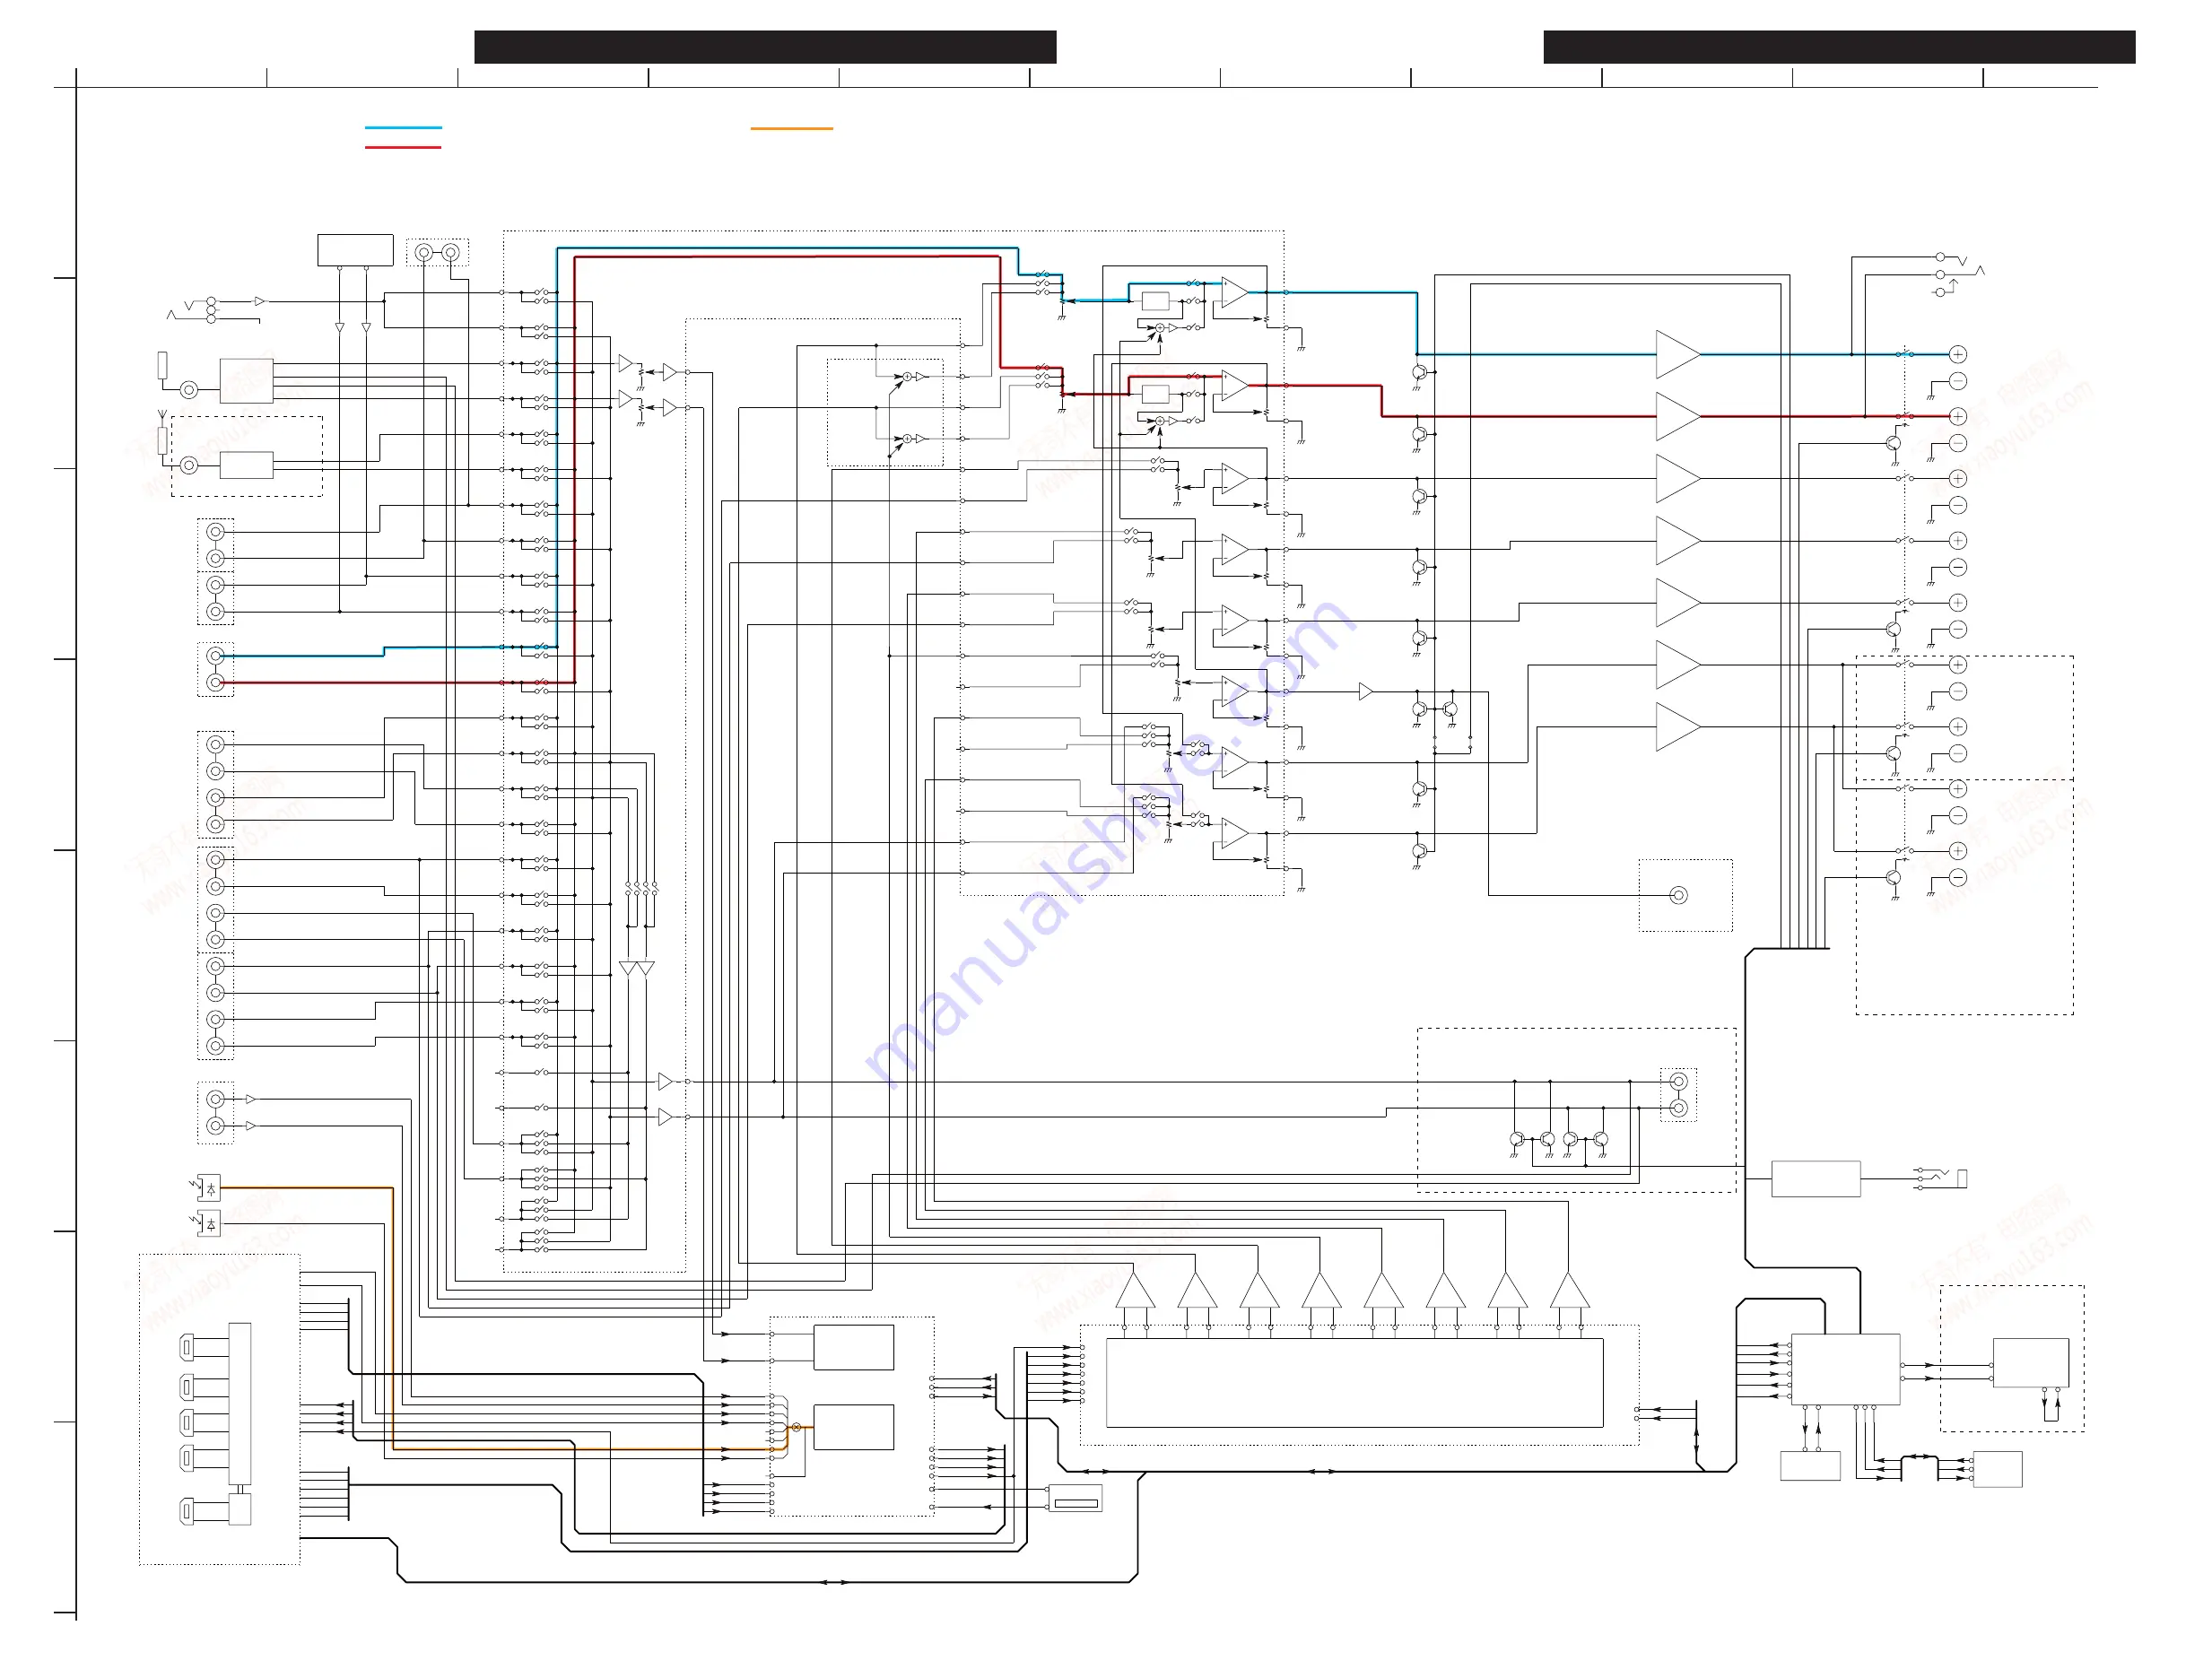Select the tuner box inside dashed rectangle
This screenshot has height=1678, width=2212.
click(247, 465)
